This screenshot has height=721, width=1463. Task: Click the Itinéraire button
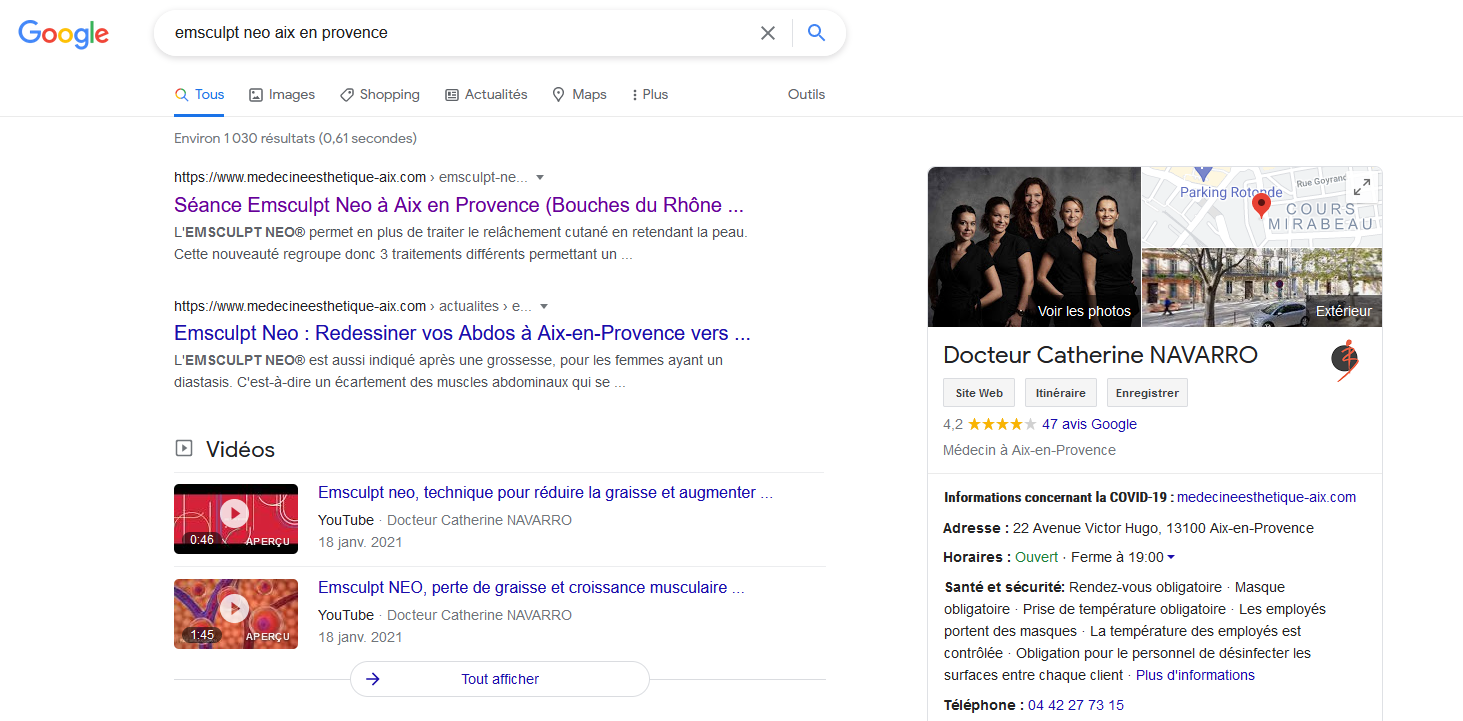click(x=1061, y=393)
